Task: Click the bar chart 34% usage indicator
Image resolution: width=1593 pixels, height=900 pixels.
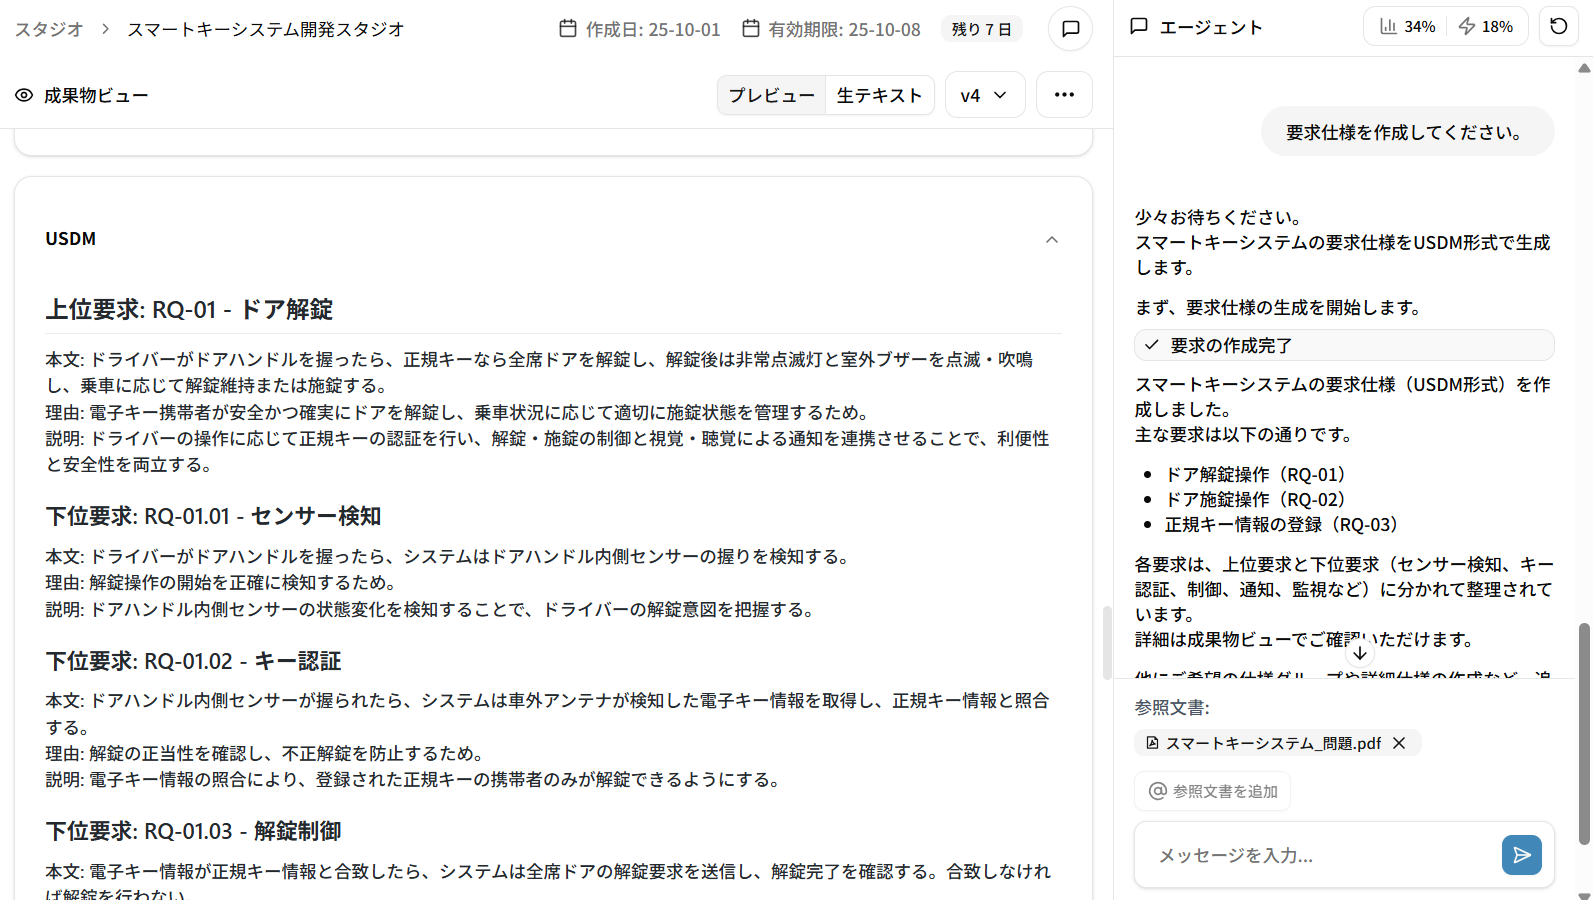Action: pos(1407,27)
